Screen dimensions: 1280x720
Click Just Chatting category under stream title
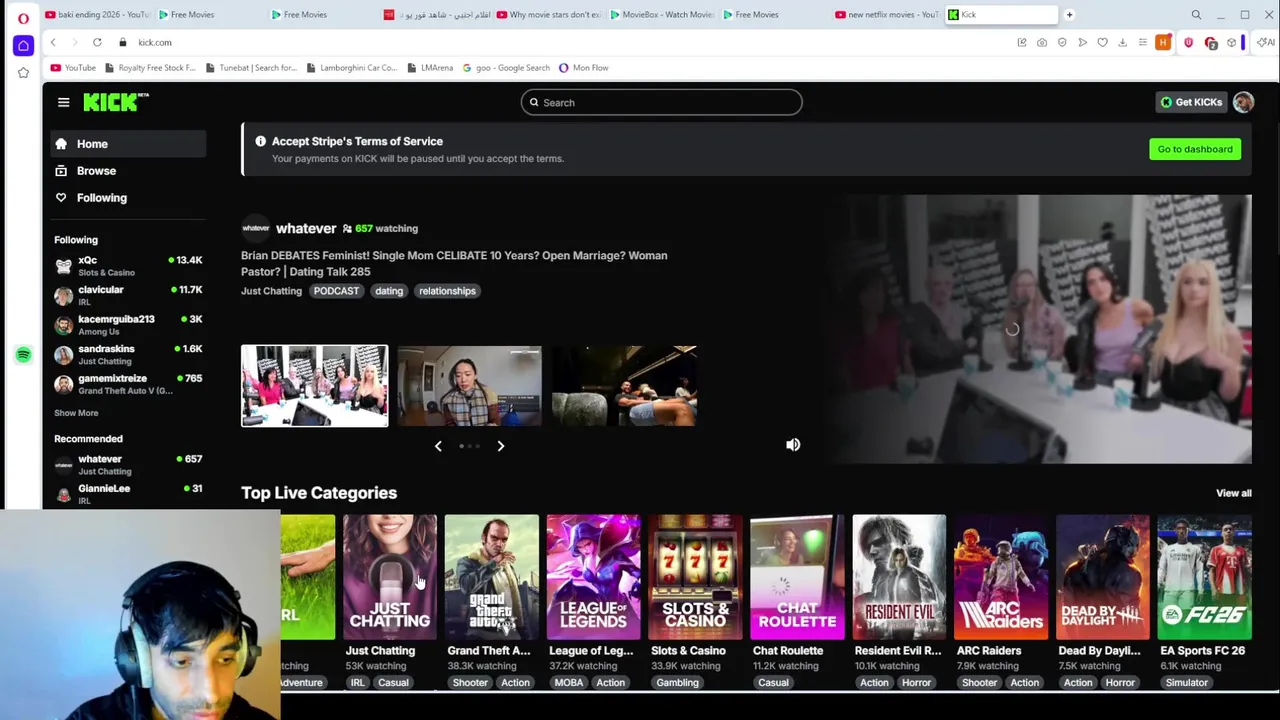271,291
